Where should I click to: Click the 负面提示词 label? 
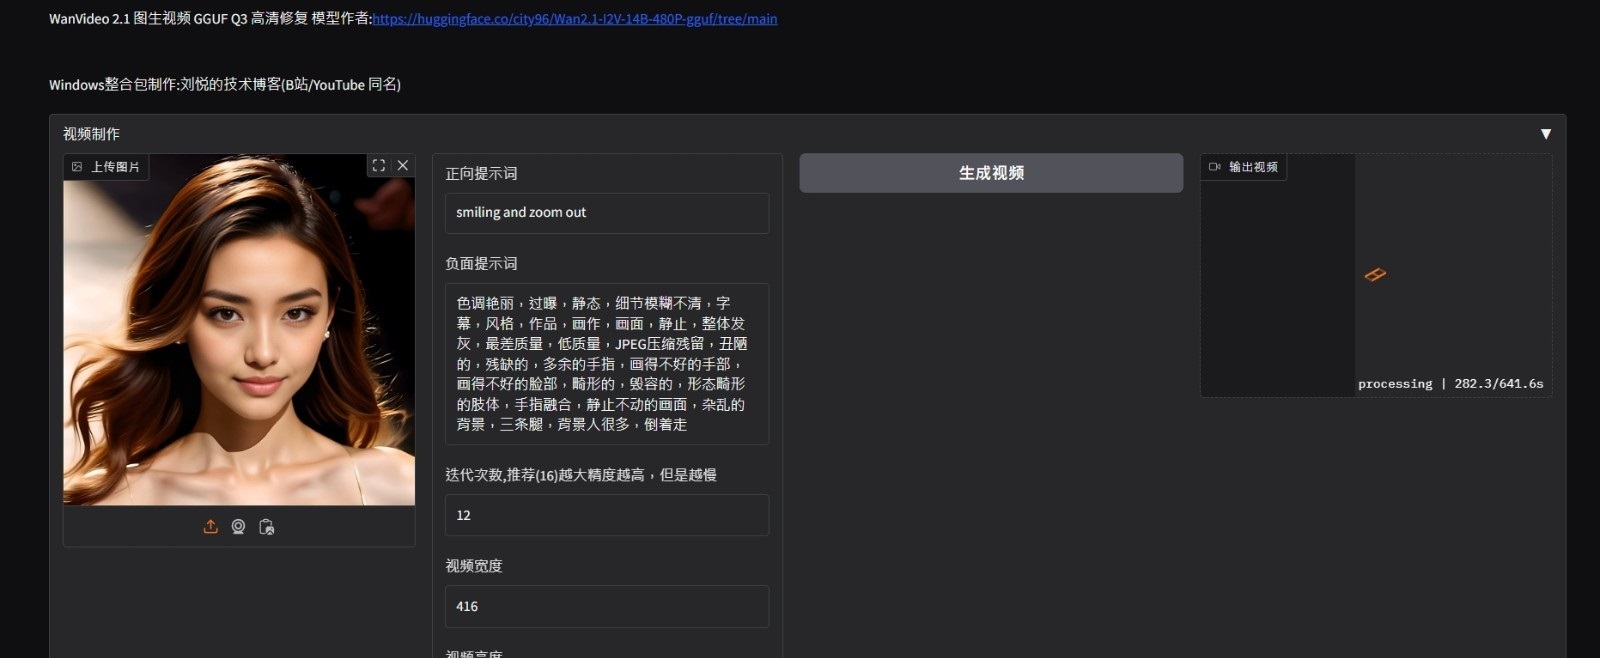coord(481,264)
